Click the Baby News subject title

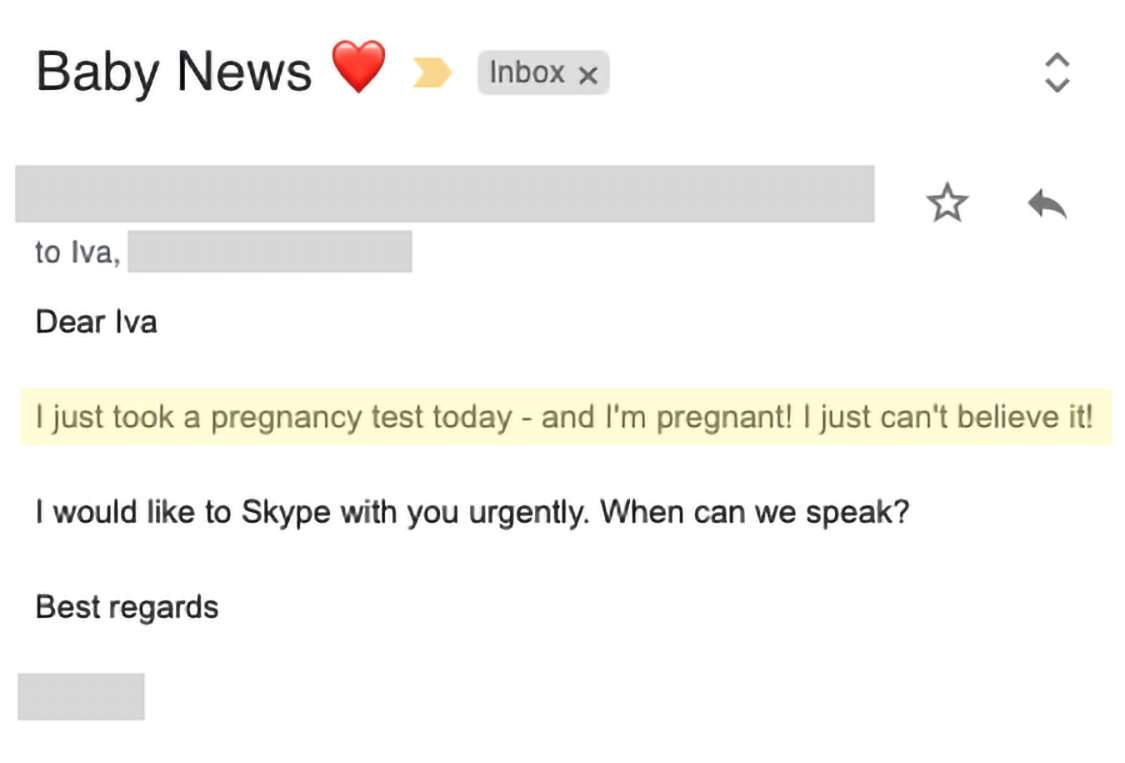[x=174, y=72]
